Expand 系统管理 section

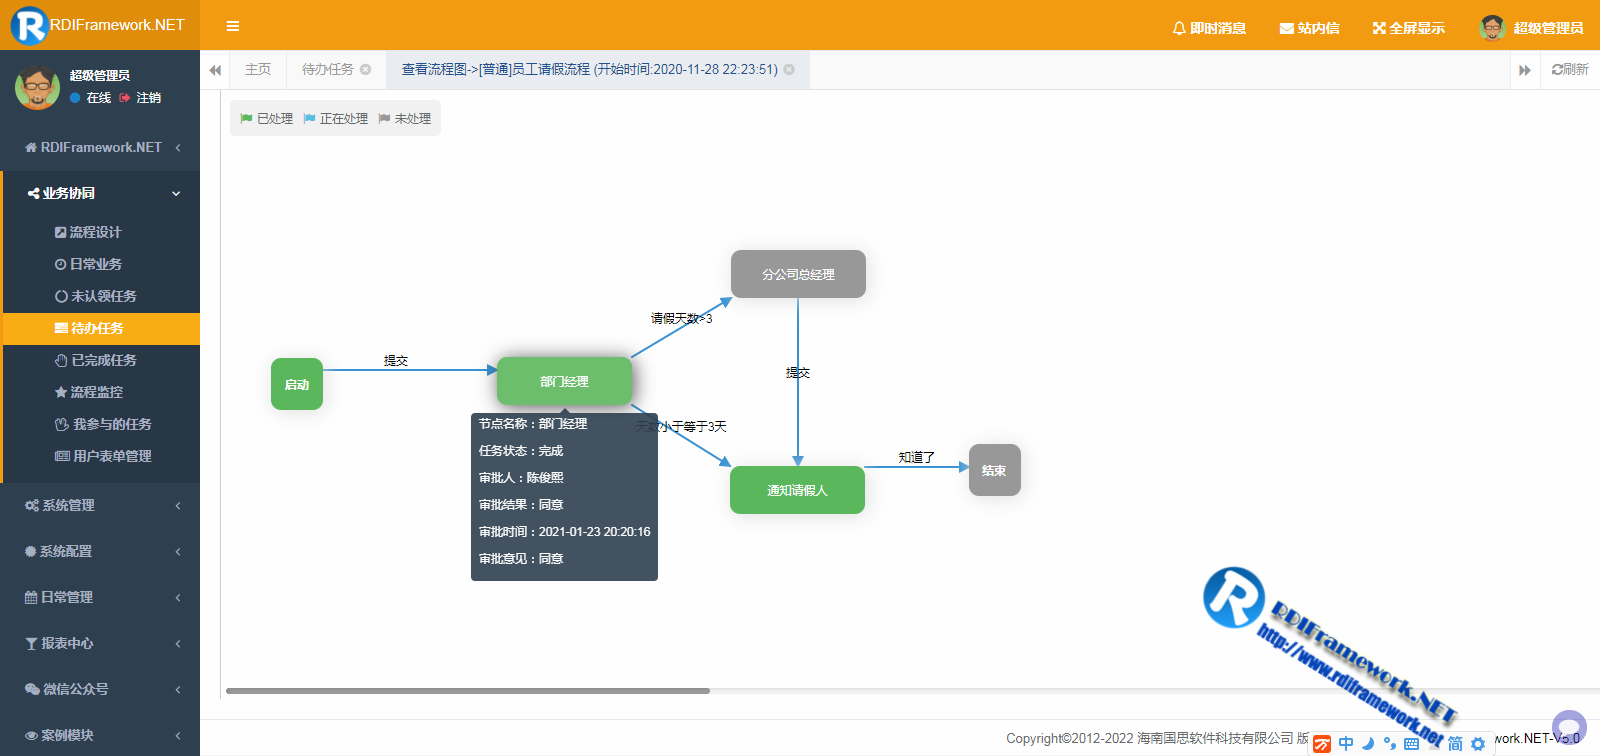(100, 505)
